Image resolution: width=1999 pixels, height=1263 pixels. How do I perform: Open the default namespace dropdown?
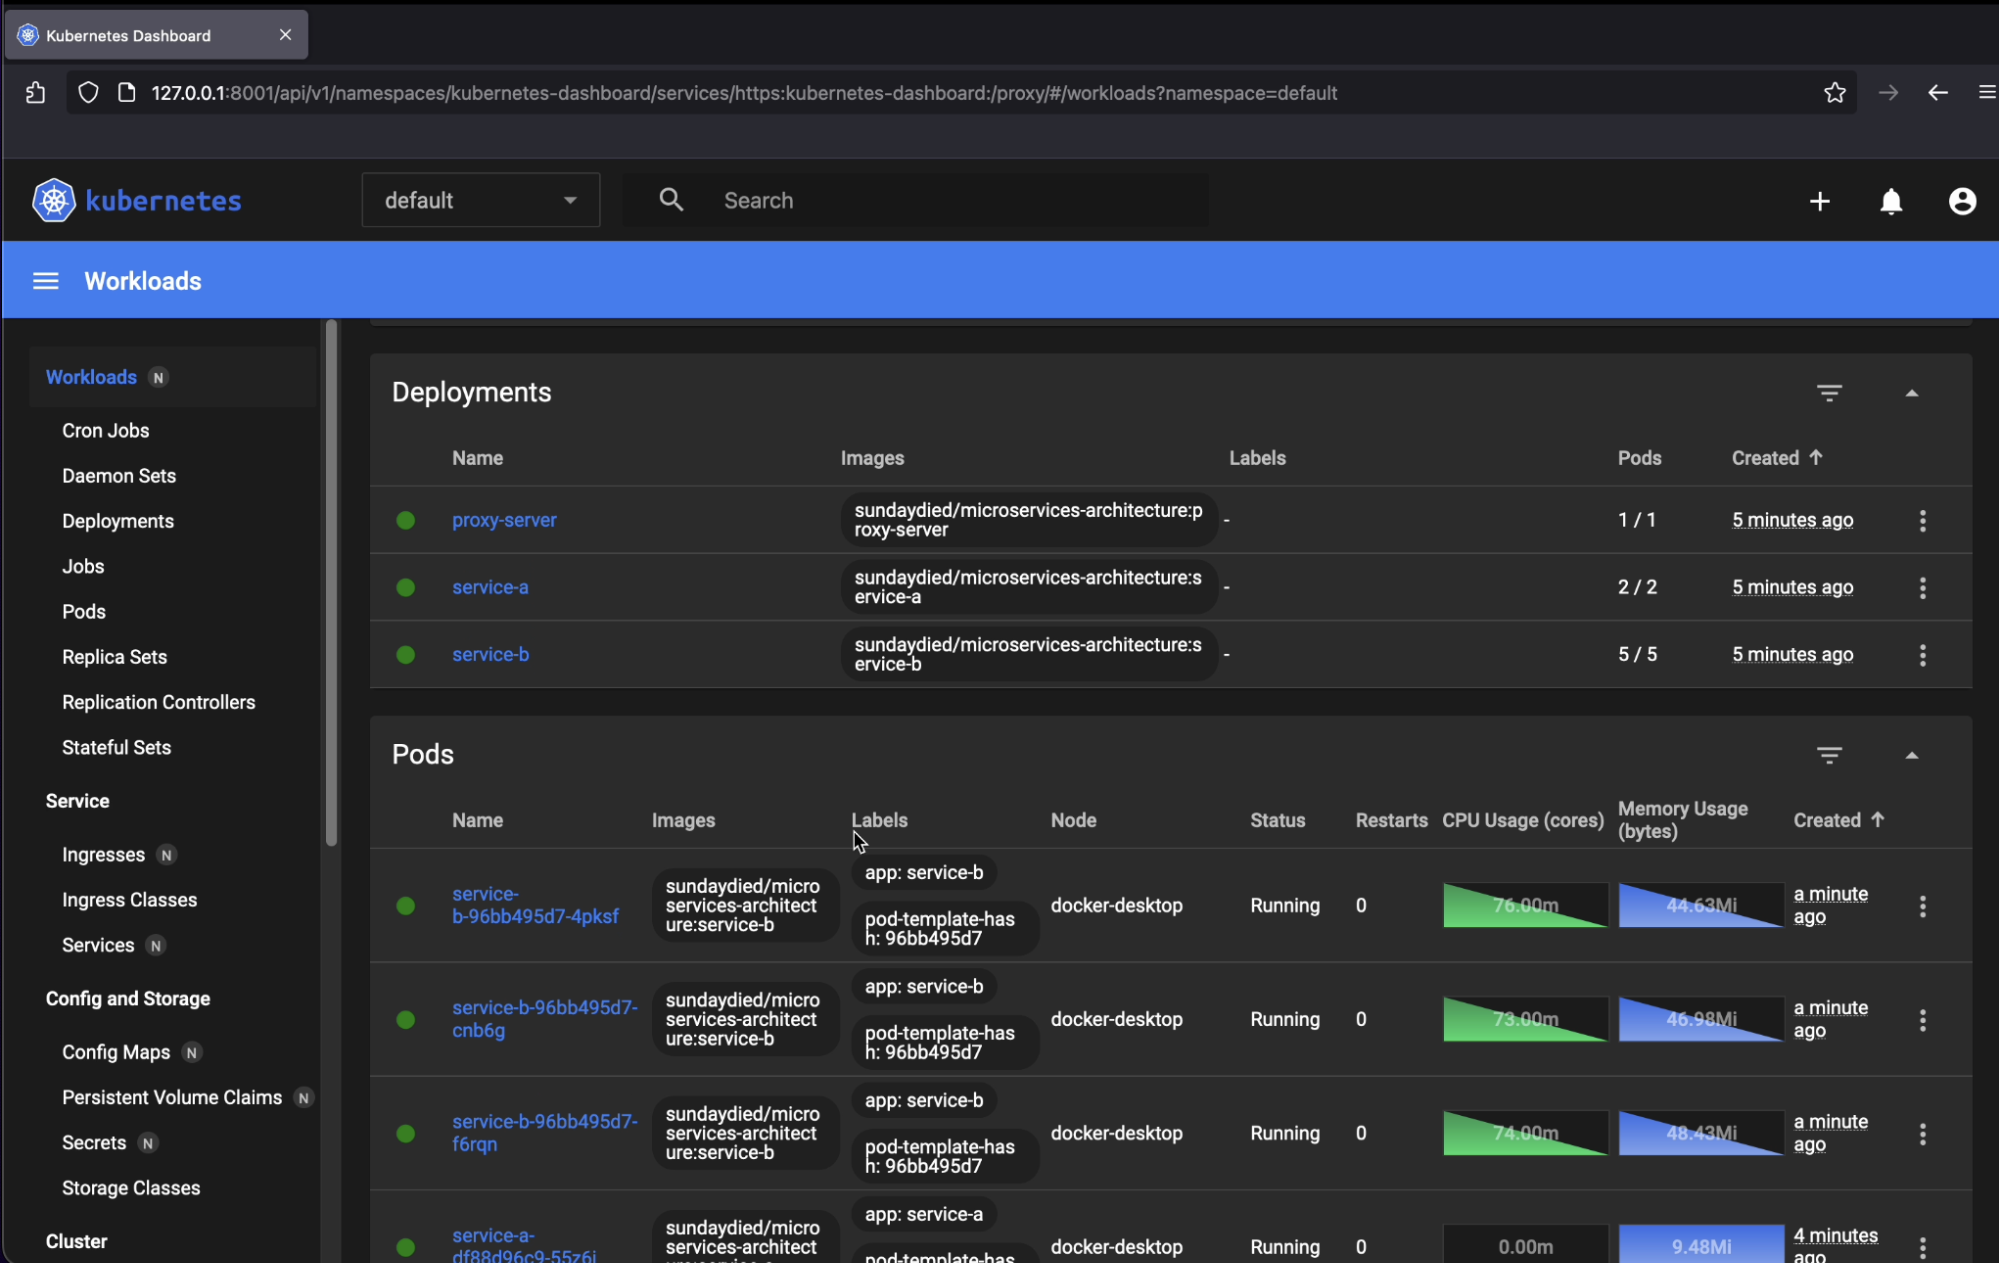tap(480, 200)
